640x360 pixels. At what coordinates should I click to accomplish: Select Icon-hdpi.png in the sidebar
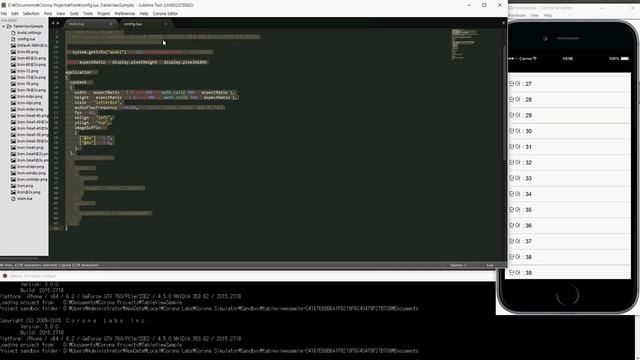coord(30,97)
